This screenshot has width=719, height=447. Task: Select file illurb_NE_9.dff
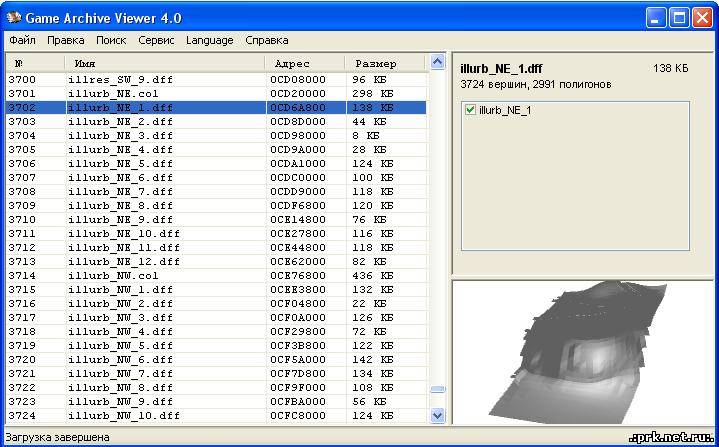point(121,220)
